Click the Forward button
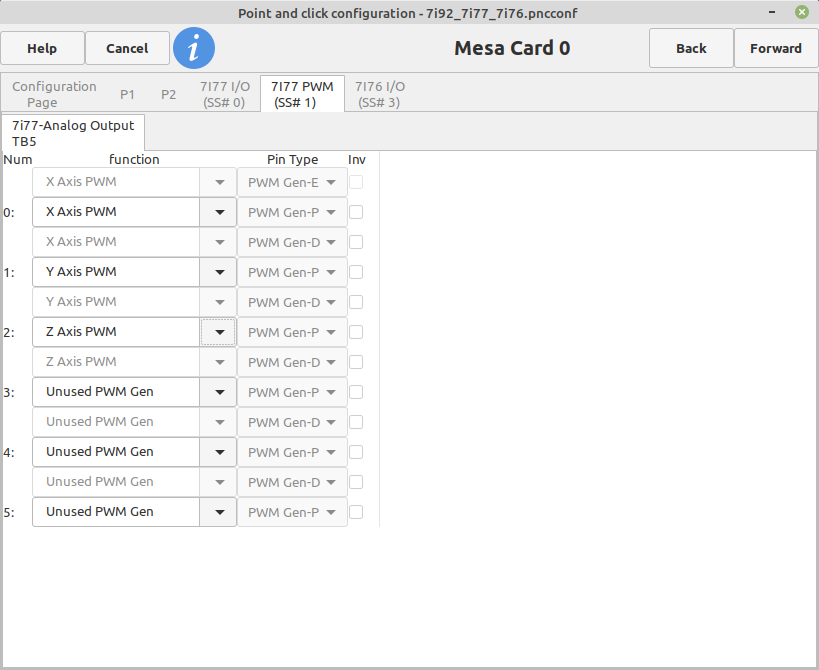The height and width of the screenshot is (670, 819). (776, 48)
